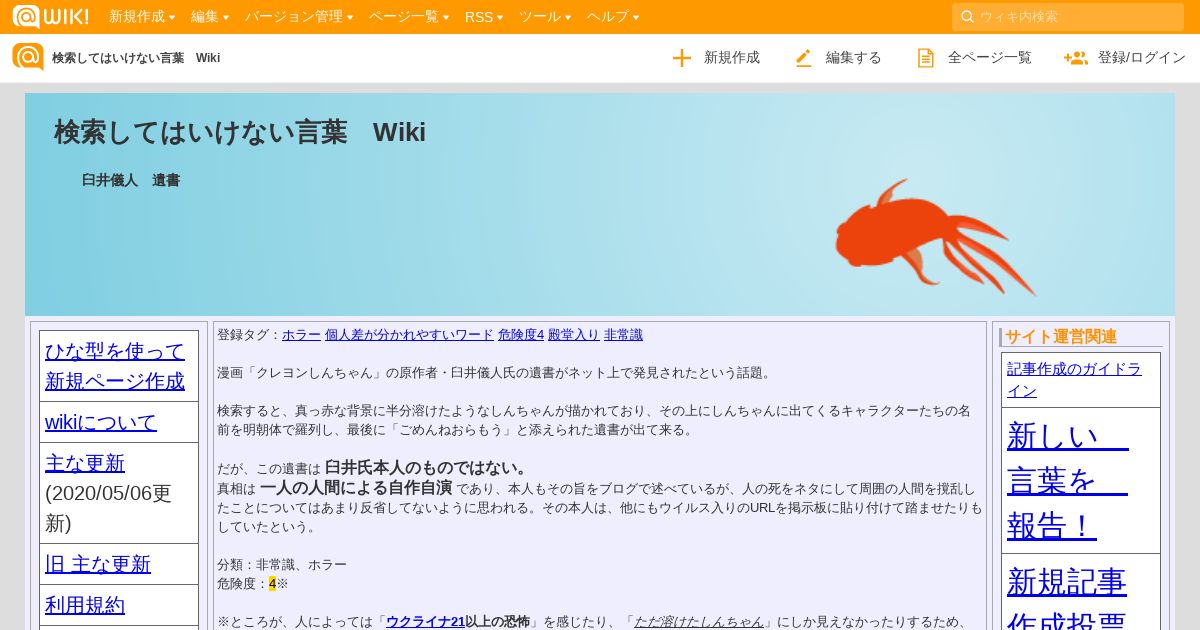
Task: Open 旧 主な更新 sidebar link
Action: (98, 564)
